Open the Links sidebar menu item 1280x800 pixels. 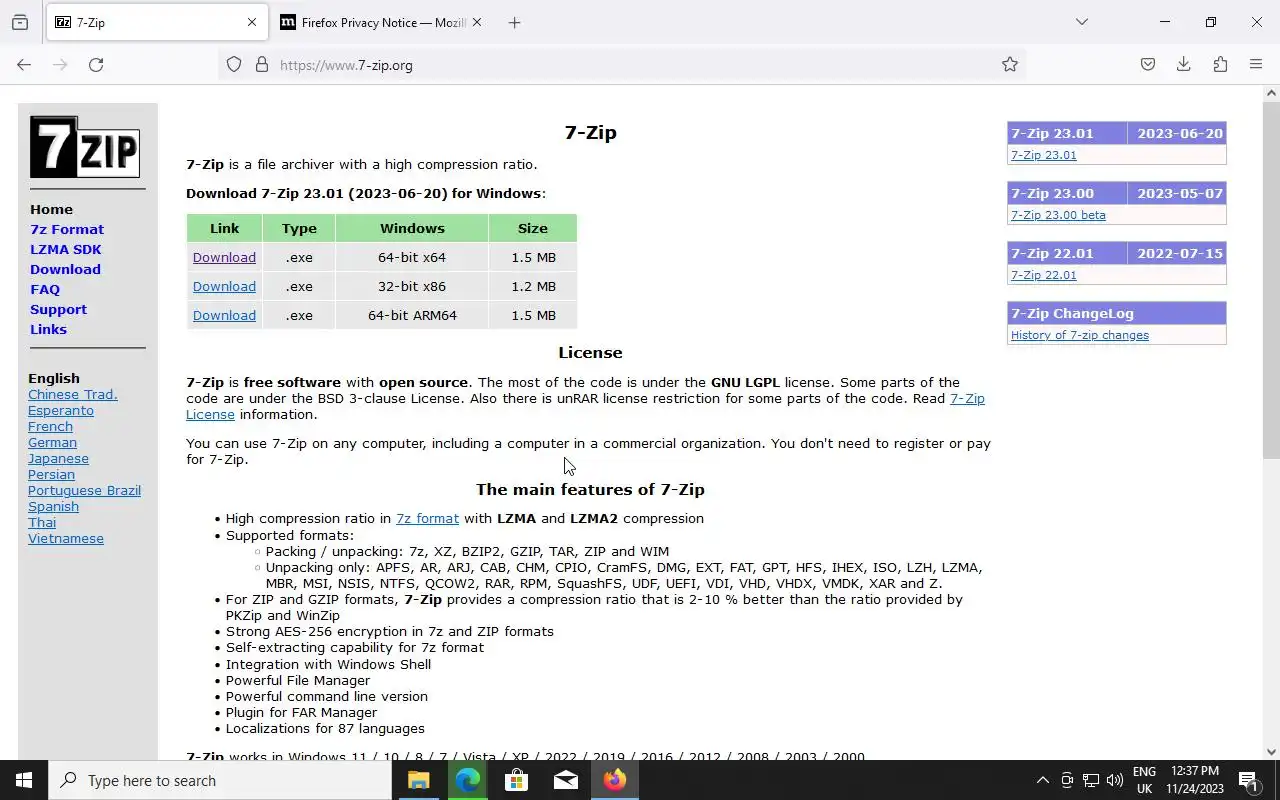[x=48, y=329]
